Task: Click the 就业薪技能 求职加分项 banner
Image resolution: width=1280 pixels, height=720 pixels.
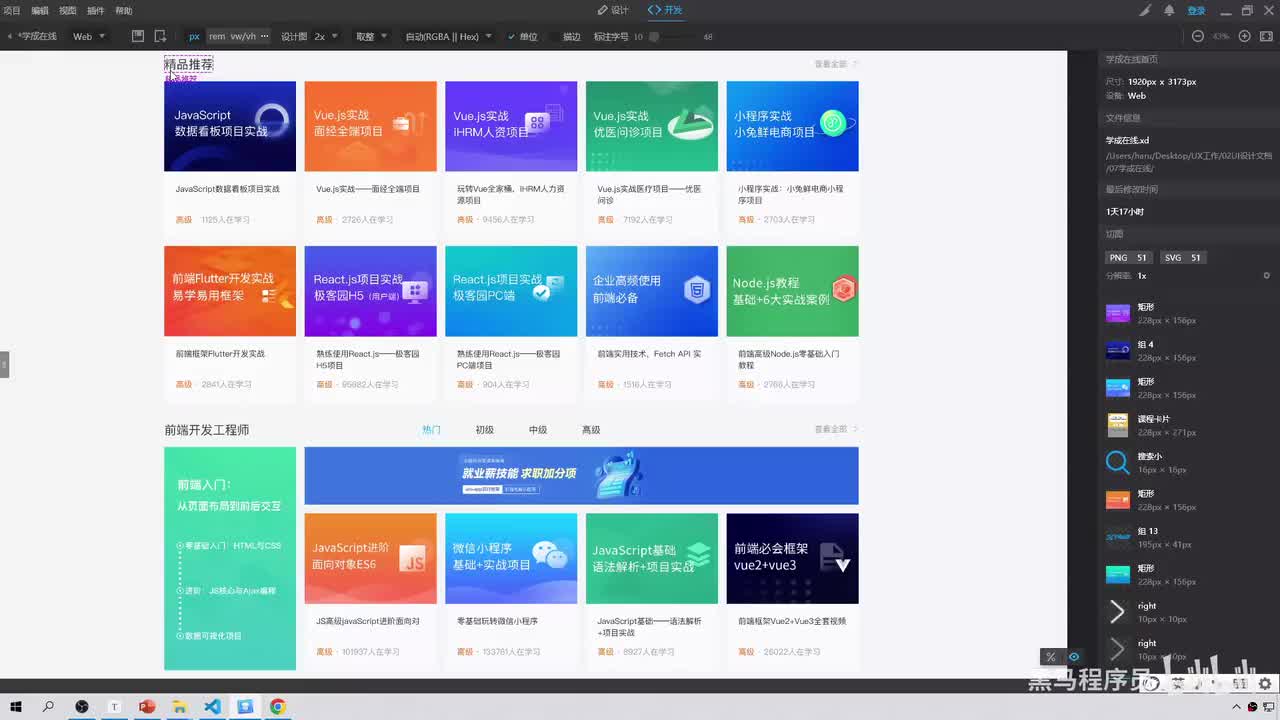Action: point(581,476)
